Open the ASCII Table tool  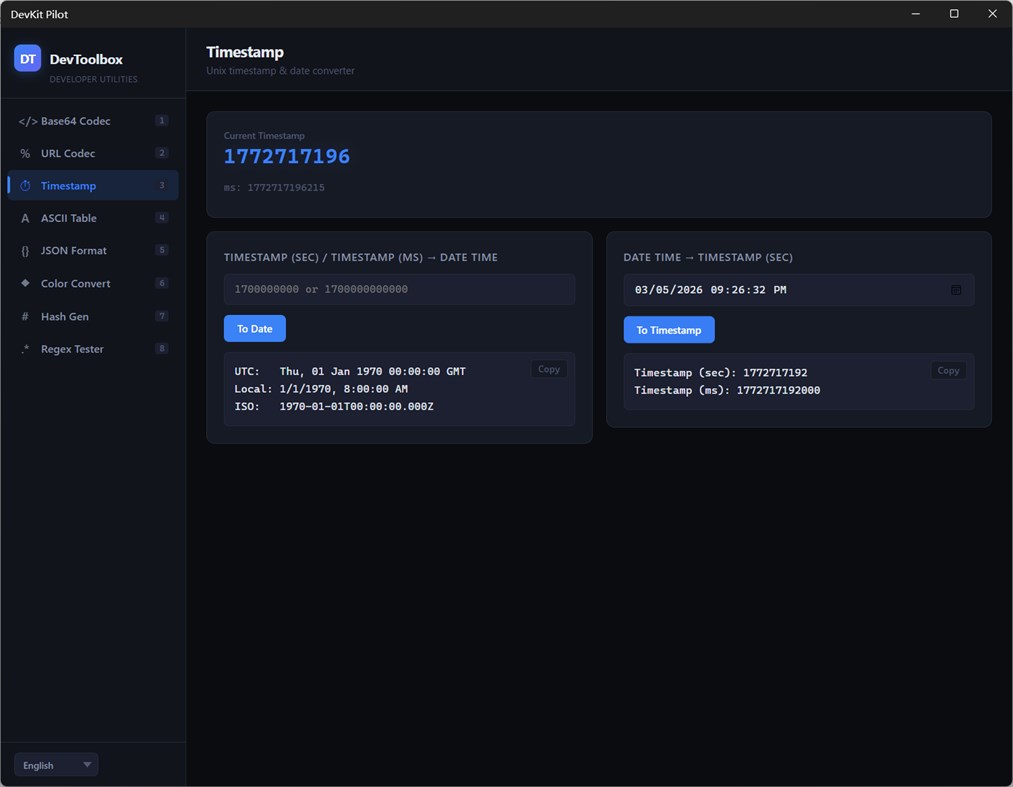coord(93,218)
